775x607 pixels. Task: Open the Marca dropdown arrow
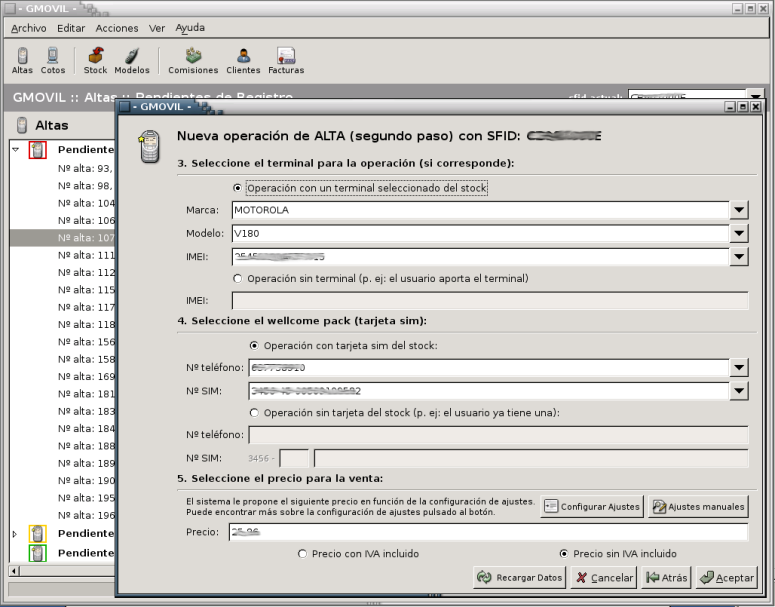(739, 210)
